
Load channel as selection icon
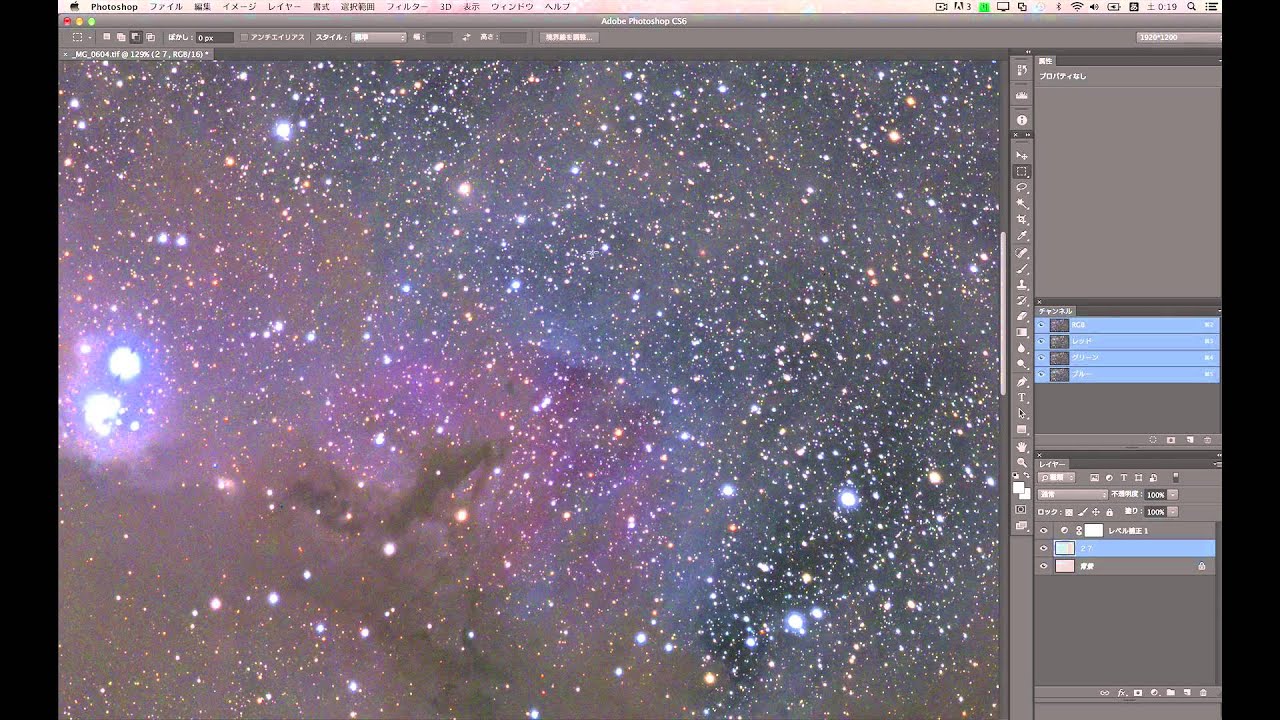pos(1153,440)
